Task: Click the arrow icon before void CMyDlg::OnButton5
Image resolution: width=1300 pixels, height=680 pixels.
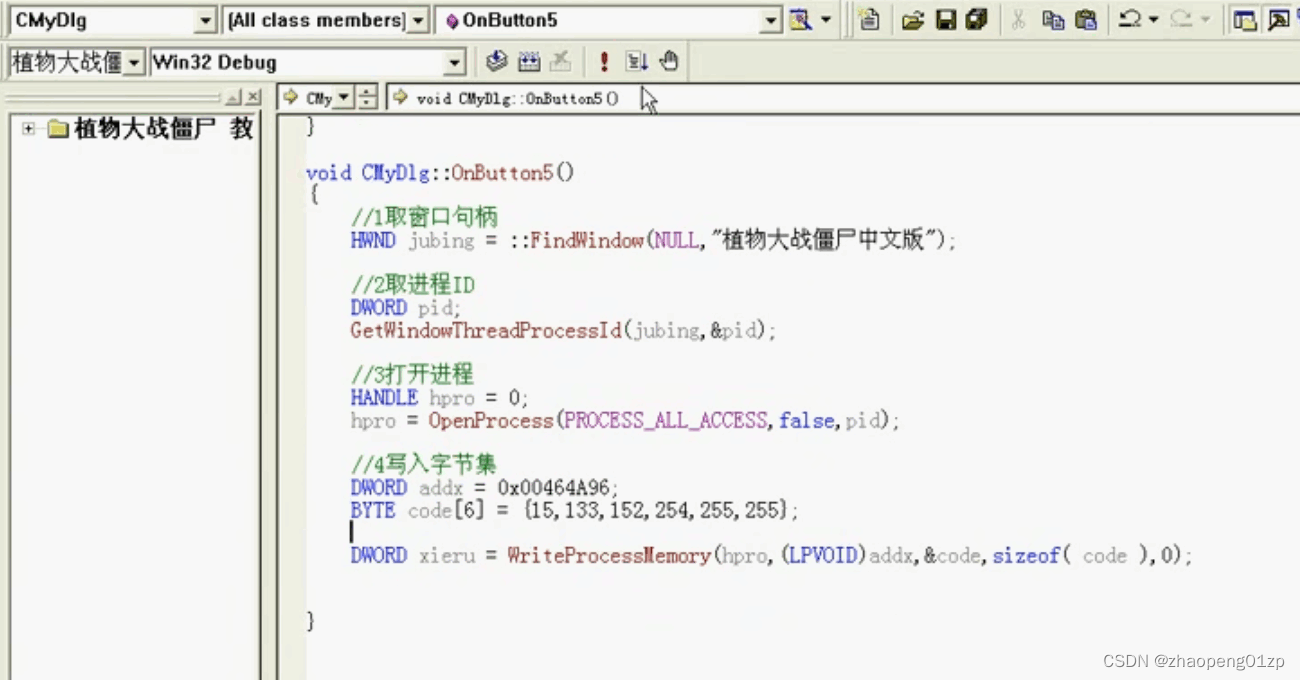Action: coord(400,97)
